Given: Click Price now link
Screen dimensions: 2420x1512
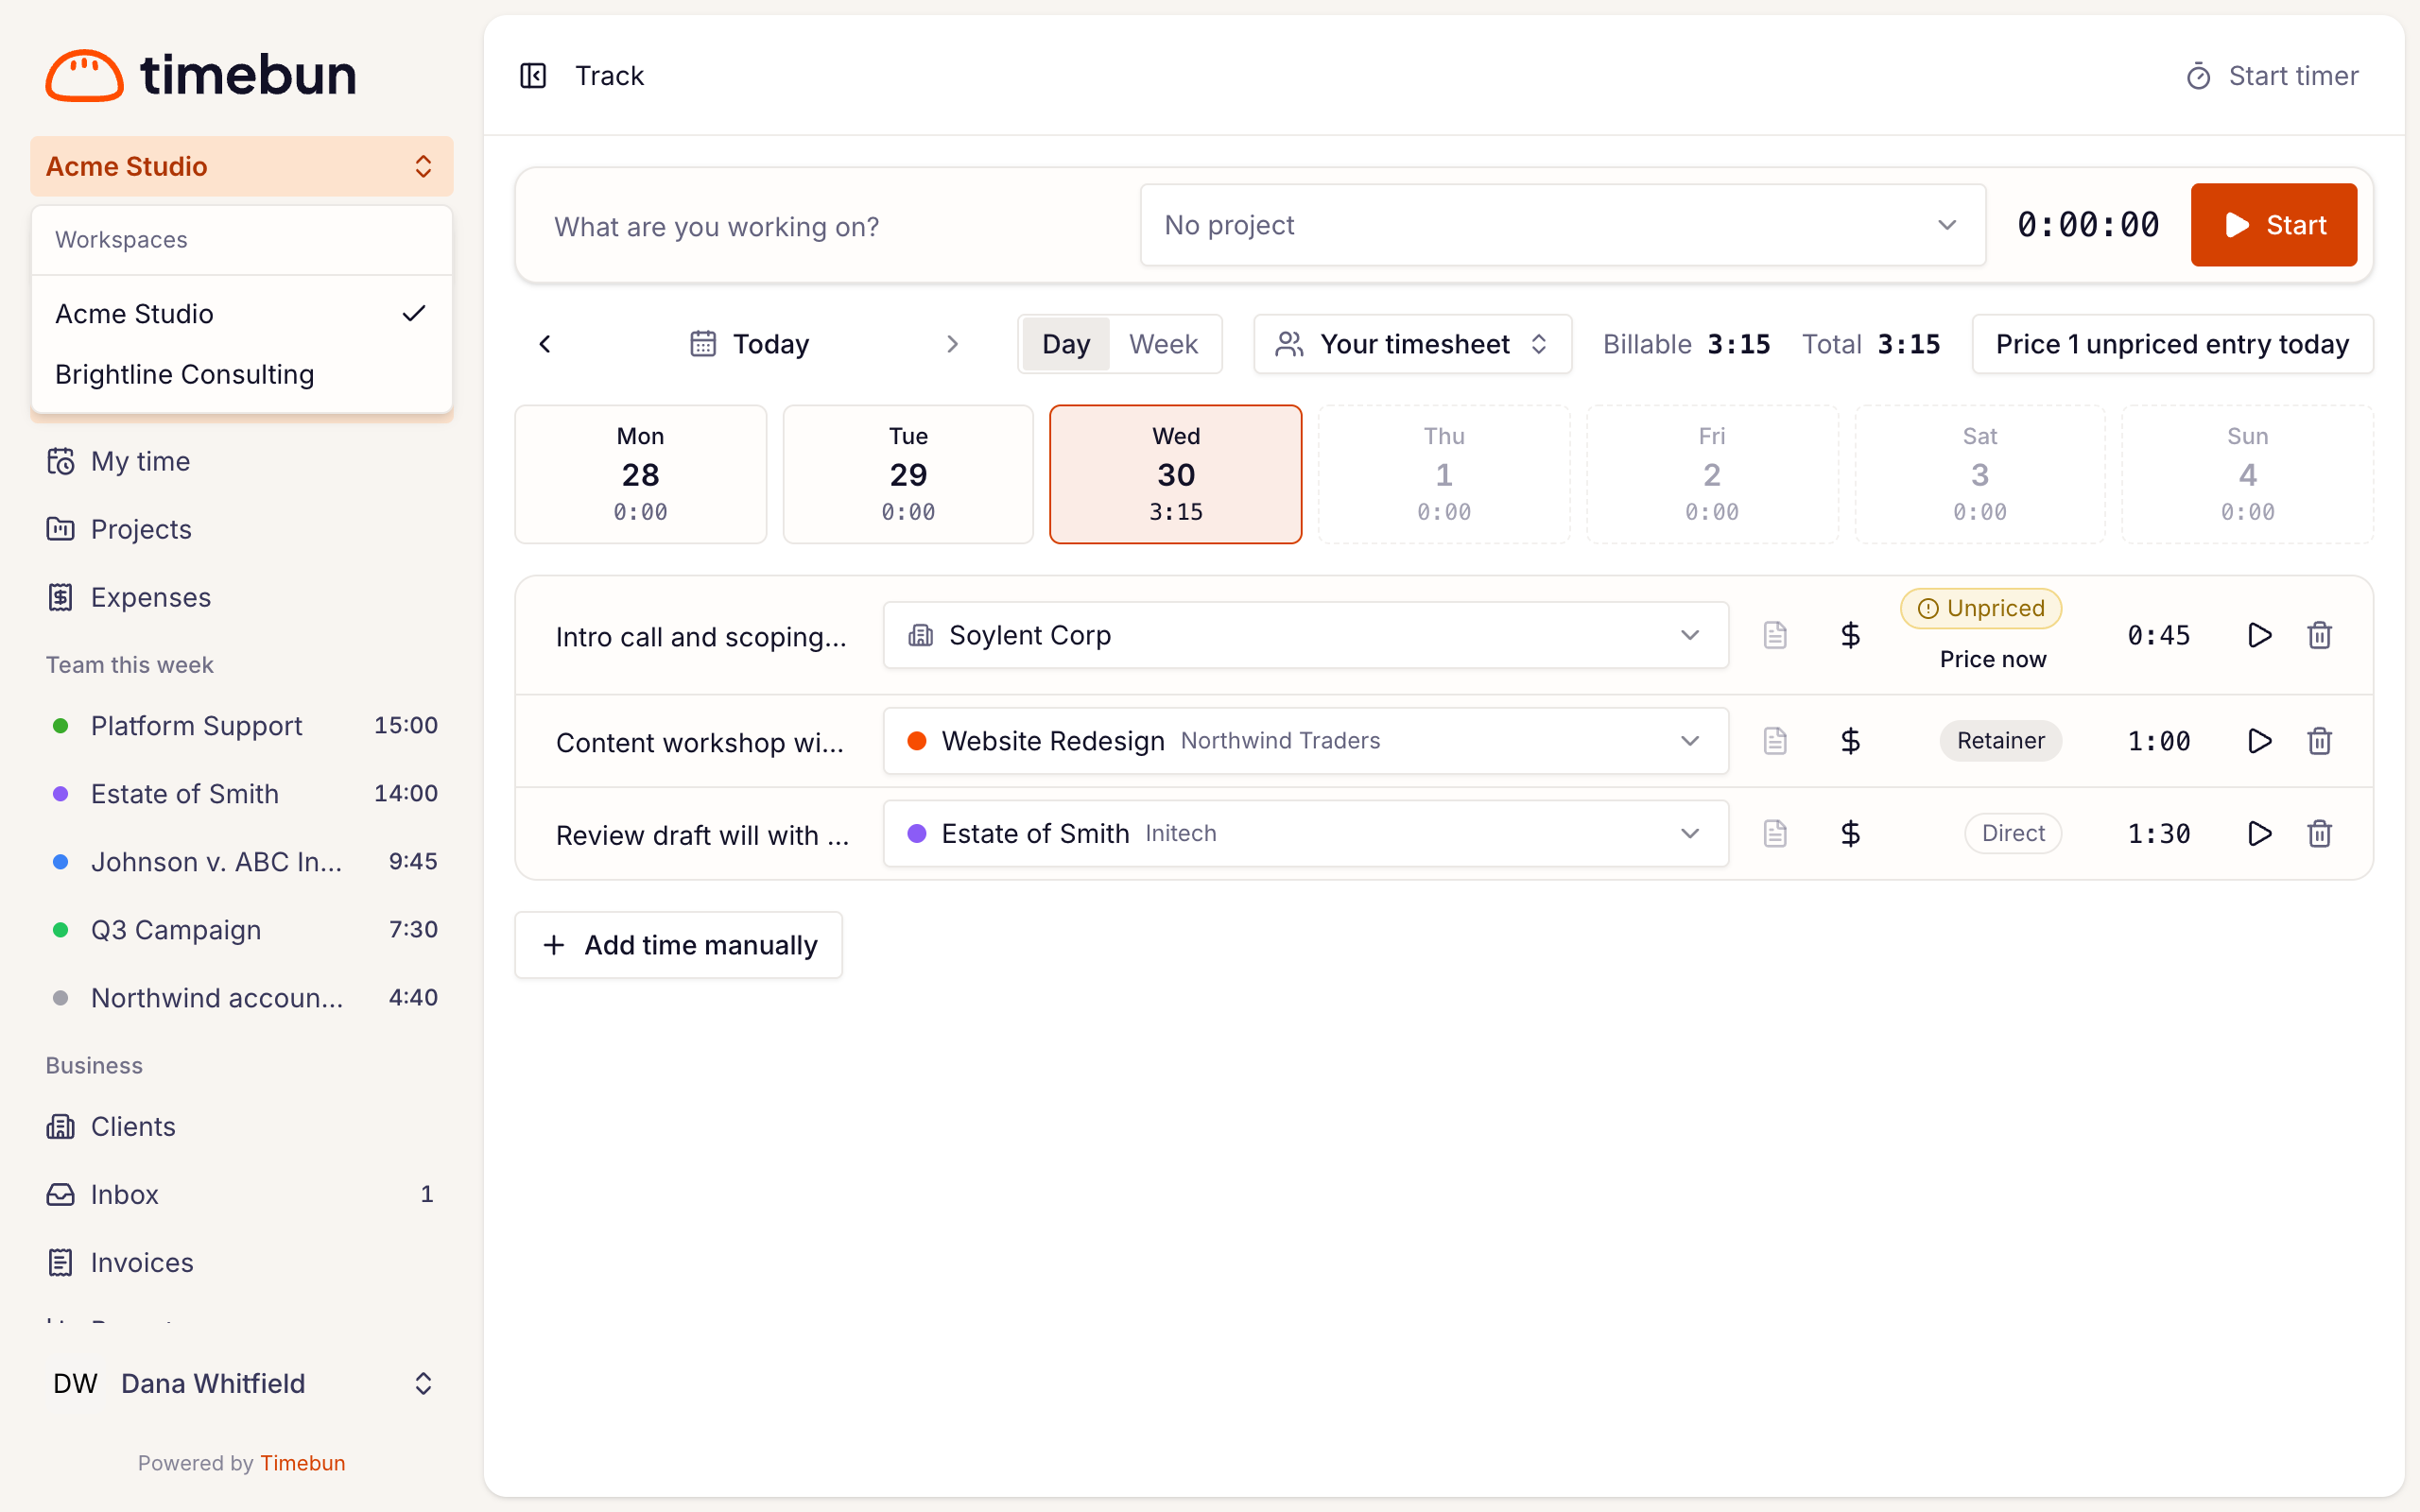Looking at the screenshot, I should click(1992, 659).
